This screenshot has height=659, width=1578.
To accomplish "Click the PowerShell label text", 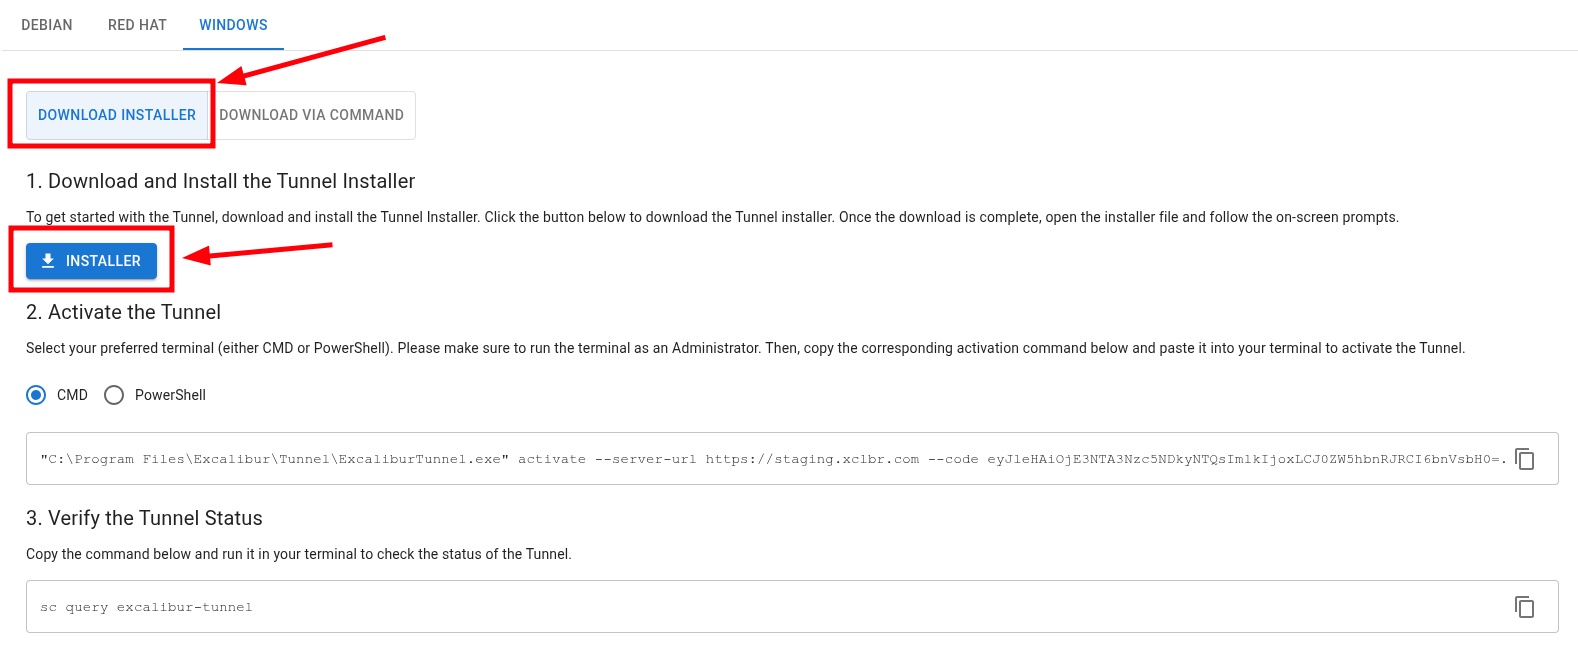I will point(170,395).
